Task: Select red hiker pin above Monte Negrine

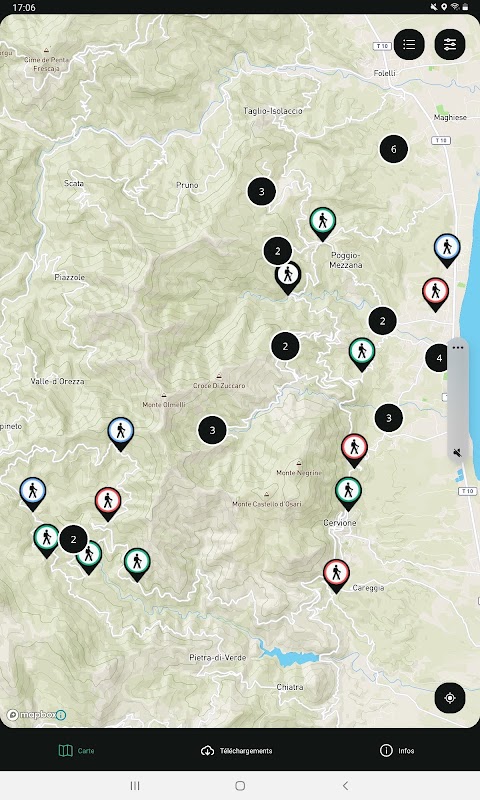Action: tap(354, 451)
